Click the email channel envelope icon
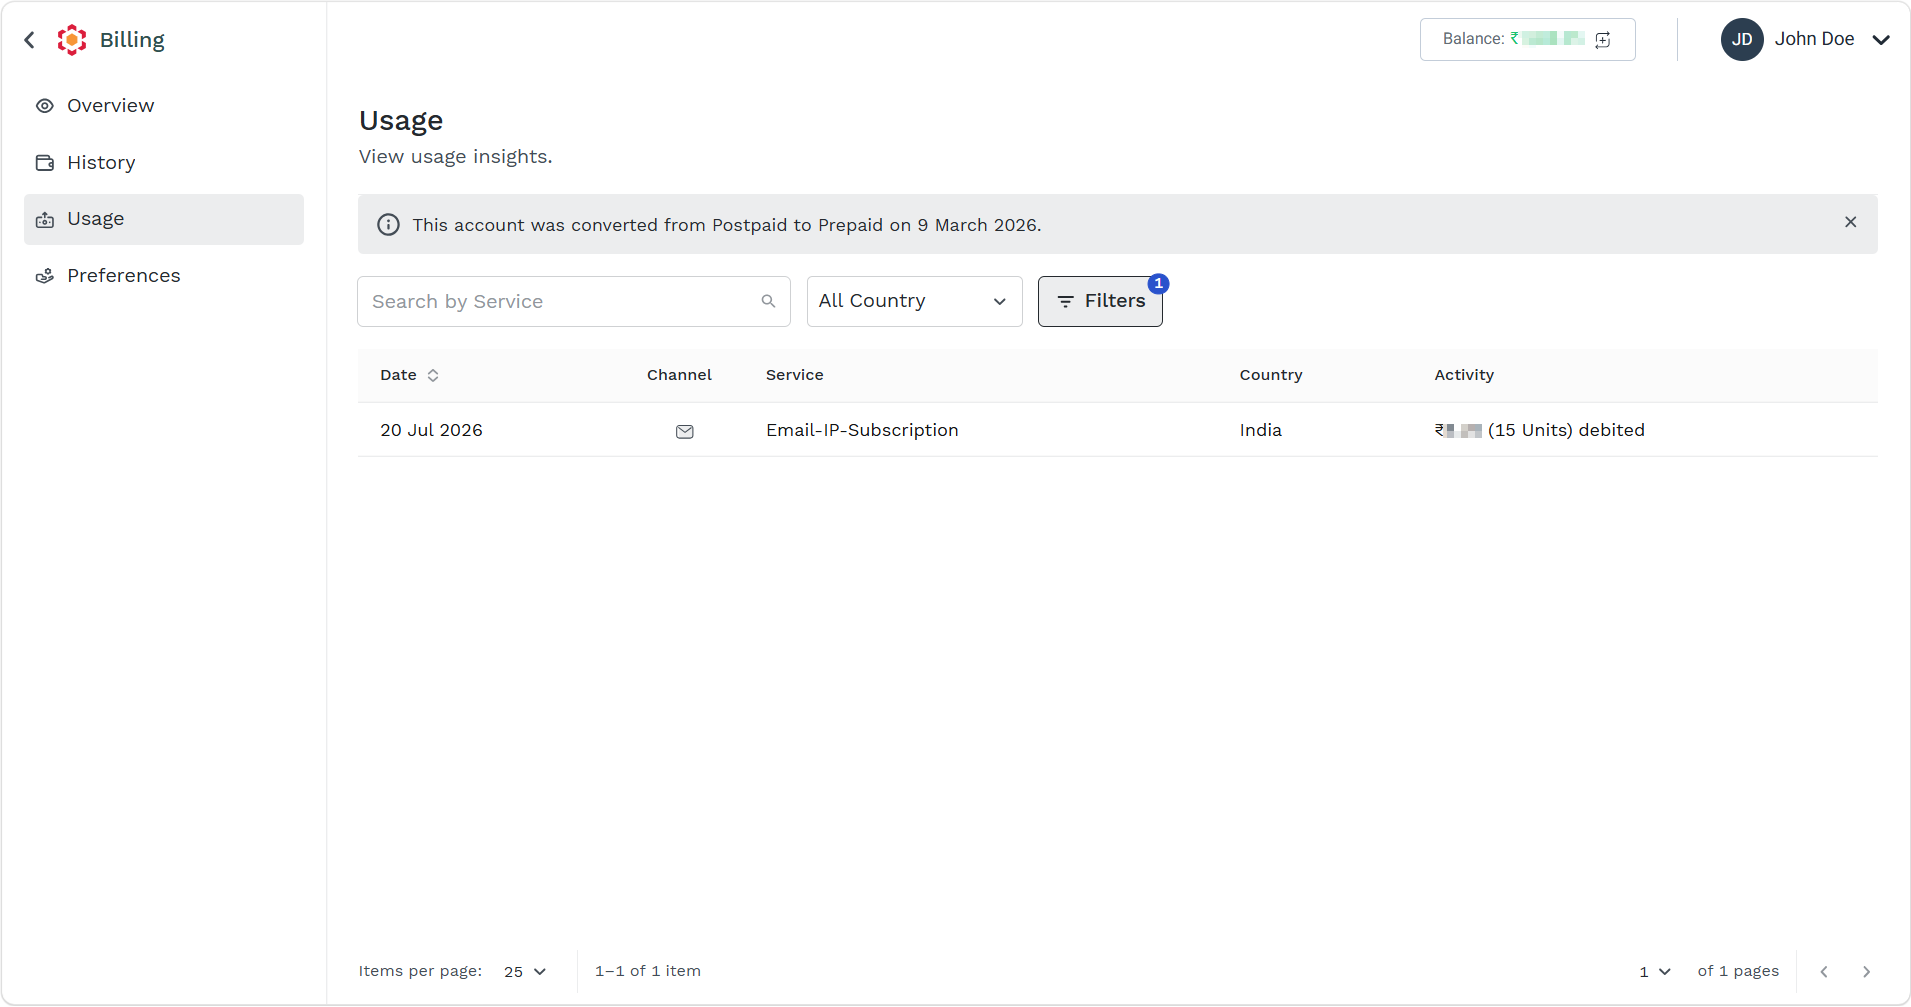 685,431
